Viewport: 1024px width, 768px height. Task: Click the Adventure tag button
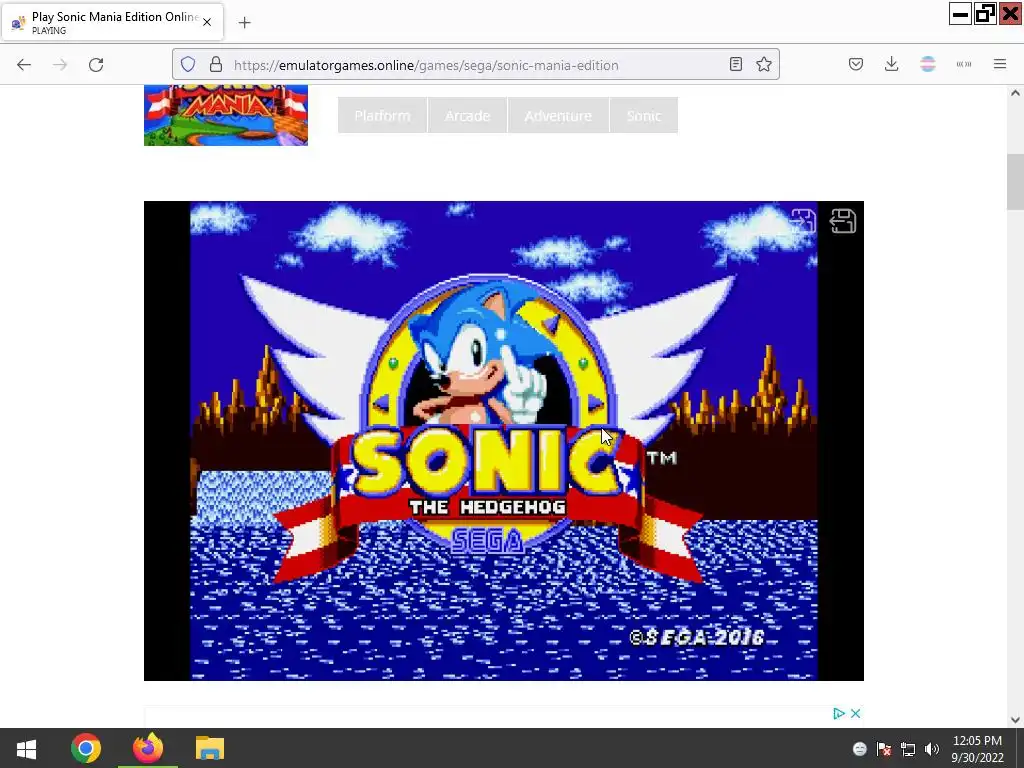558,116
